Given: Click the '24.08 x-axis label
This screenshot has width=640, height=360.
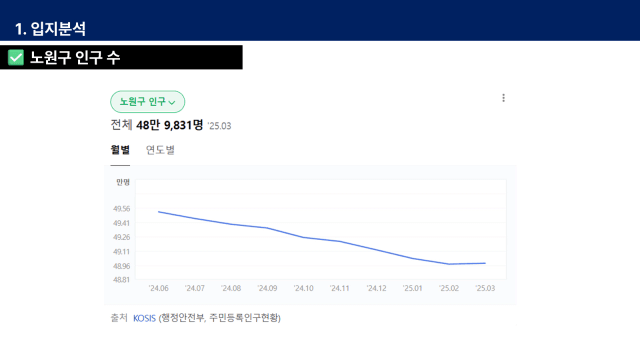Looking at the screenshot, I should coord(231,288).
